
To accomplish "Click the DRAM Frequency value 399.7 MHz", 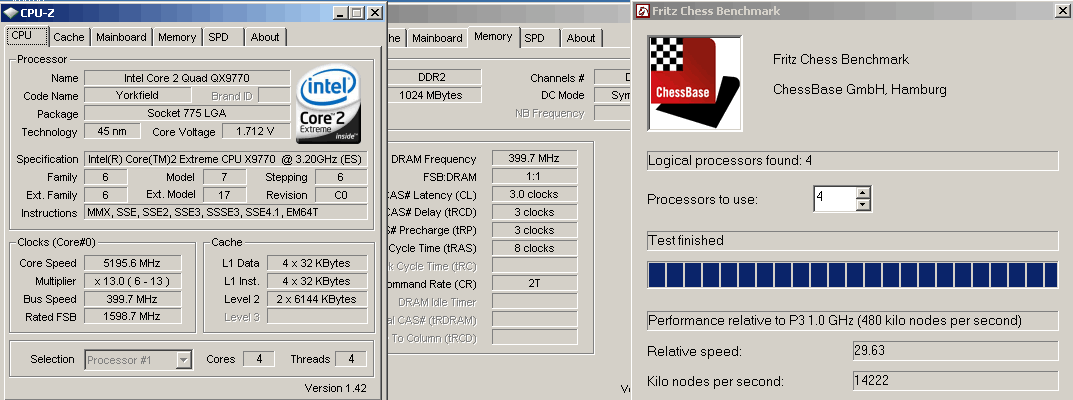I will (x=534, y=159).
